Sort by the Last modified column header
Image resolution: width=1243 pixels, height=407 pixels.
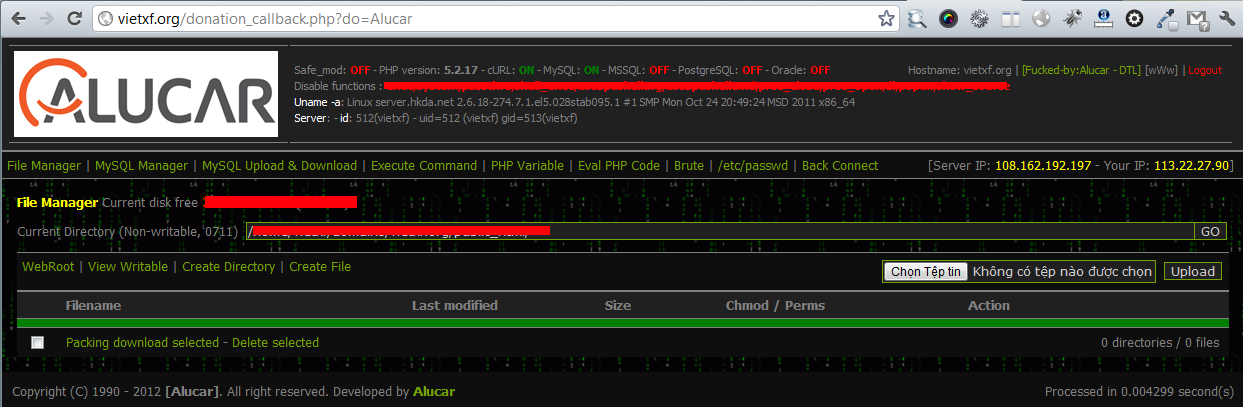click(455, 306)
